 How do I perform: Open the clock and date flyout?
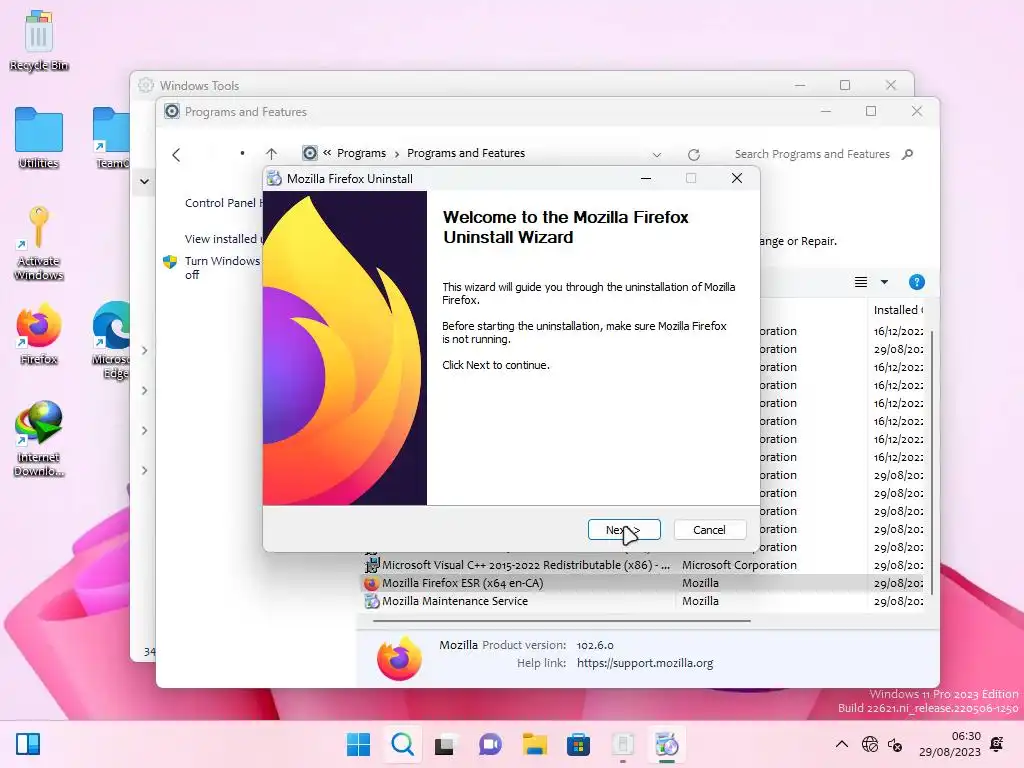pyautogui.click(x=950, y=744)
